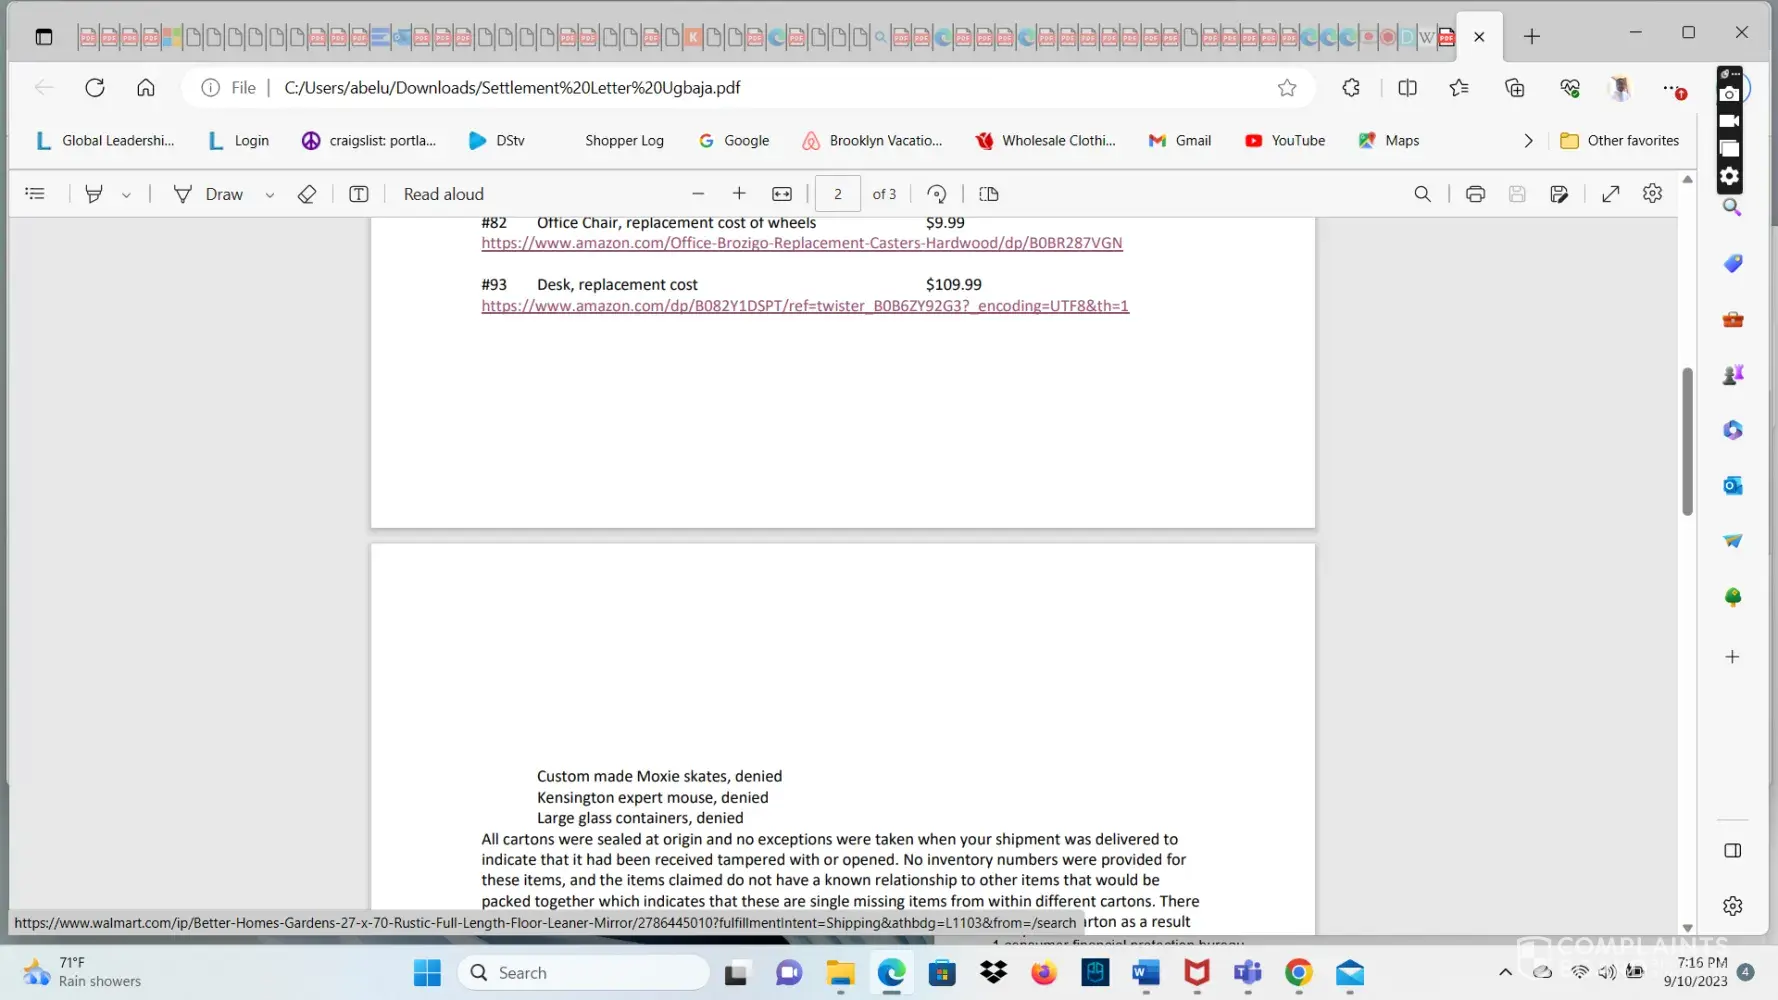Click the Zoom in plus icon
The height and width of the screenshot is (1000, 1778).
click(x=739, y=194)
